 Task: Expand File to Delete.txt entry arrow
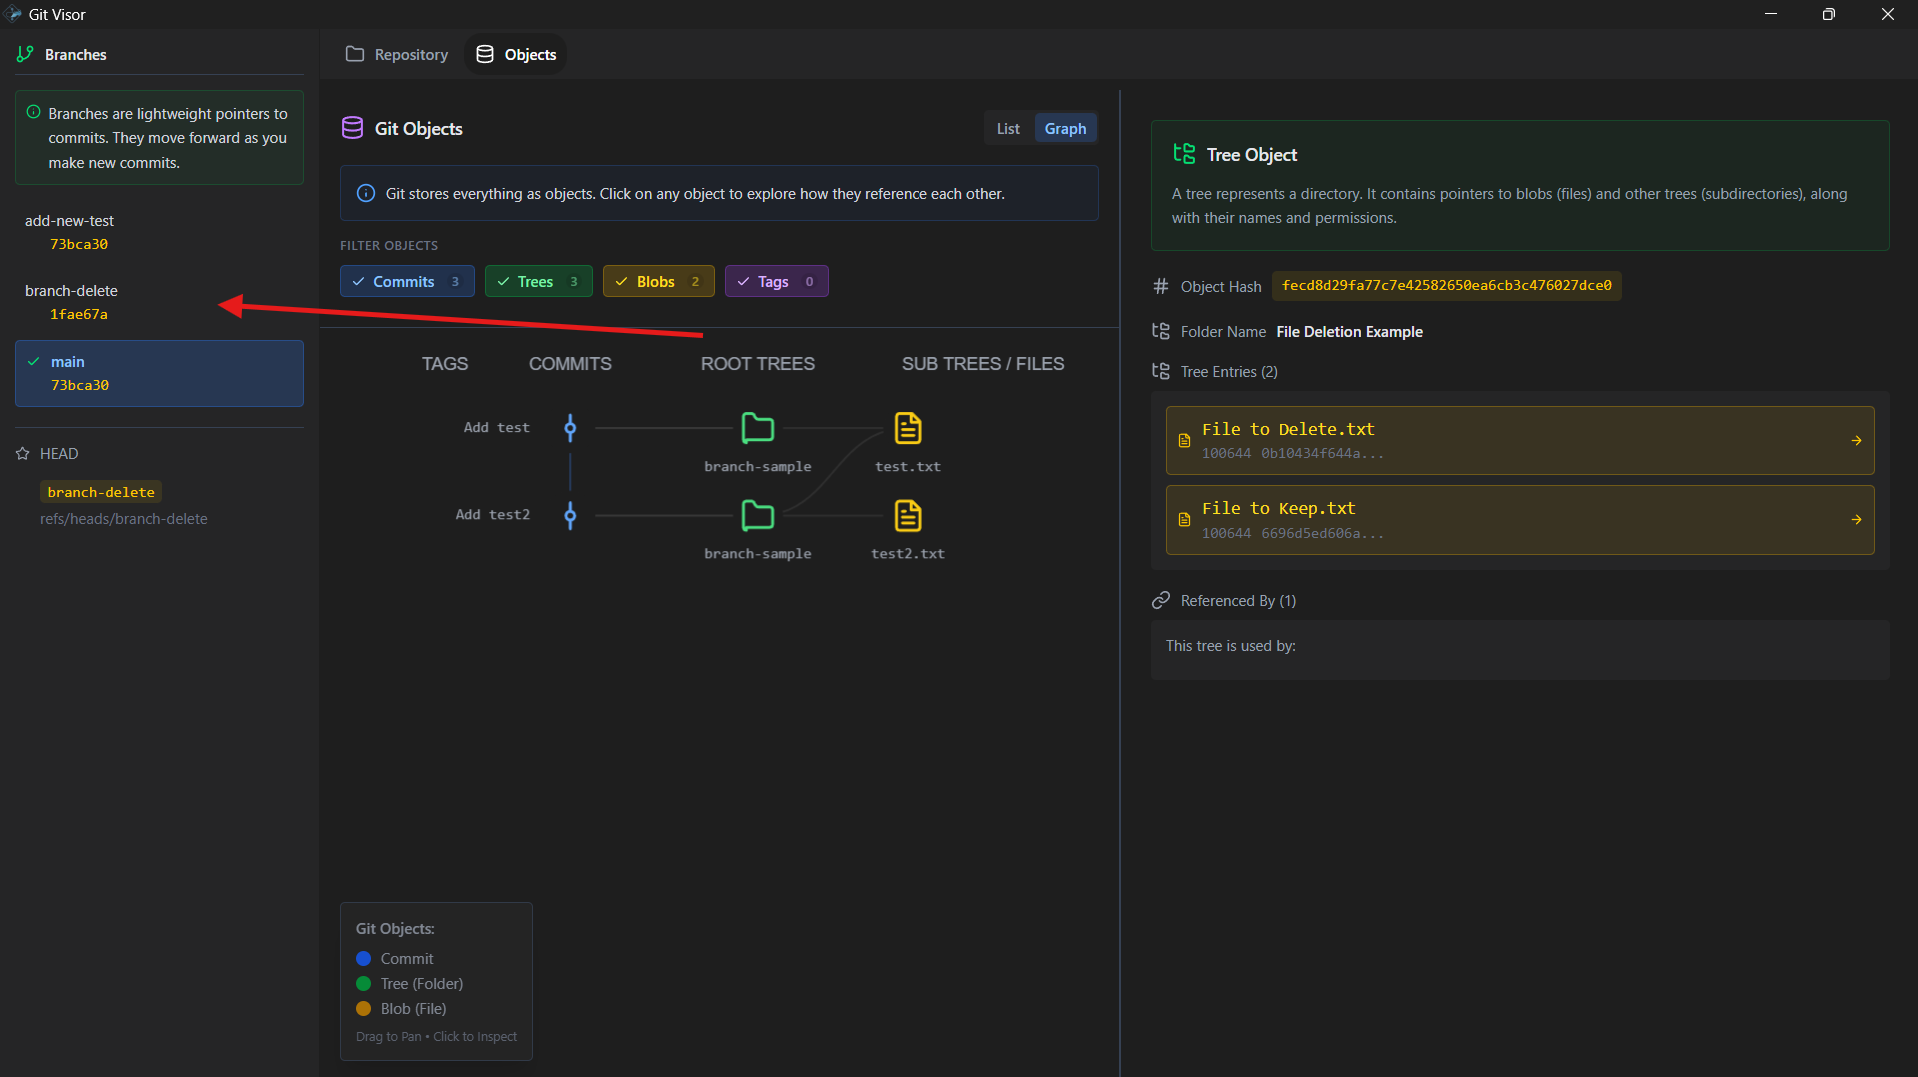1856,440
